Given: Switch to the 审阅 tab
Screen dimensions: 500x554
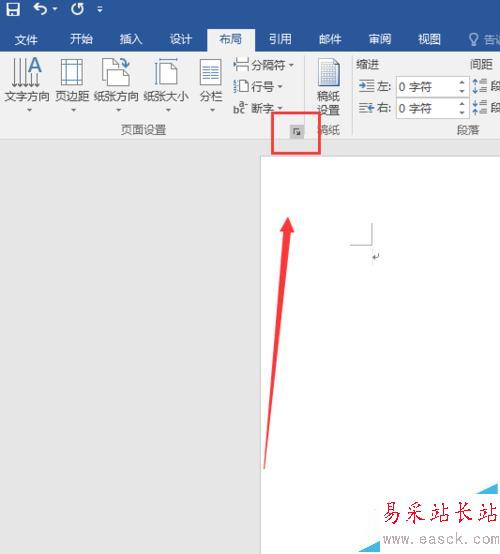Looking at the screenshot, I should coord(380,39).
